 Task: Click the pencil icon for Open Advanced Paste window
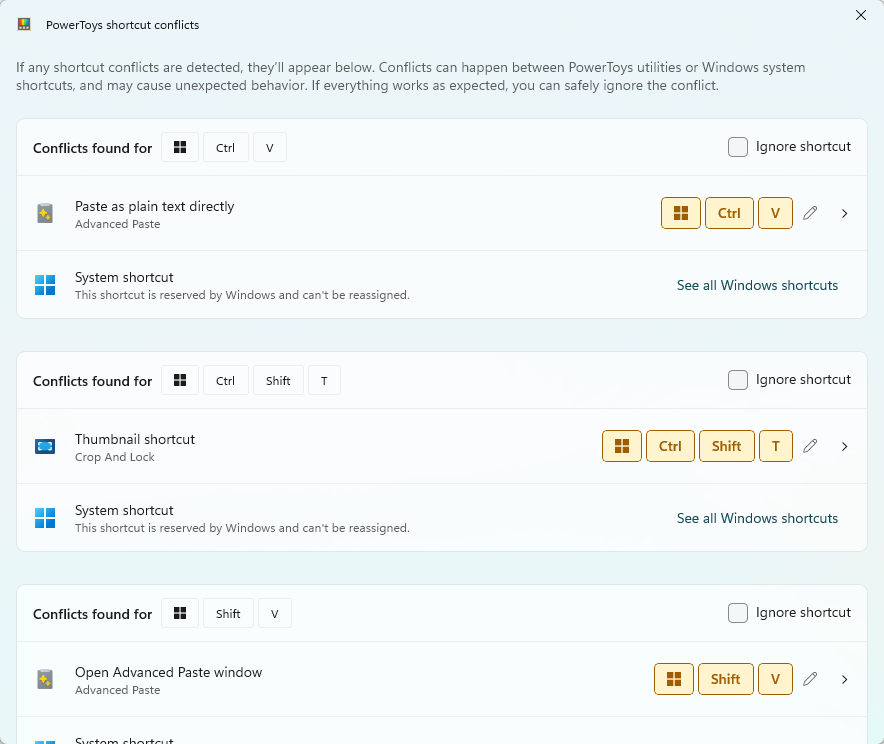810,678
